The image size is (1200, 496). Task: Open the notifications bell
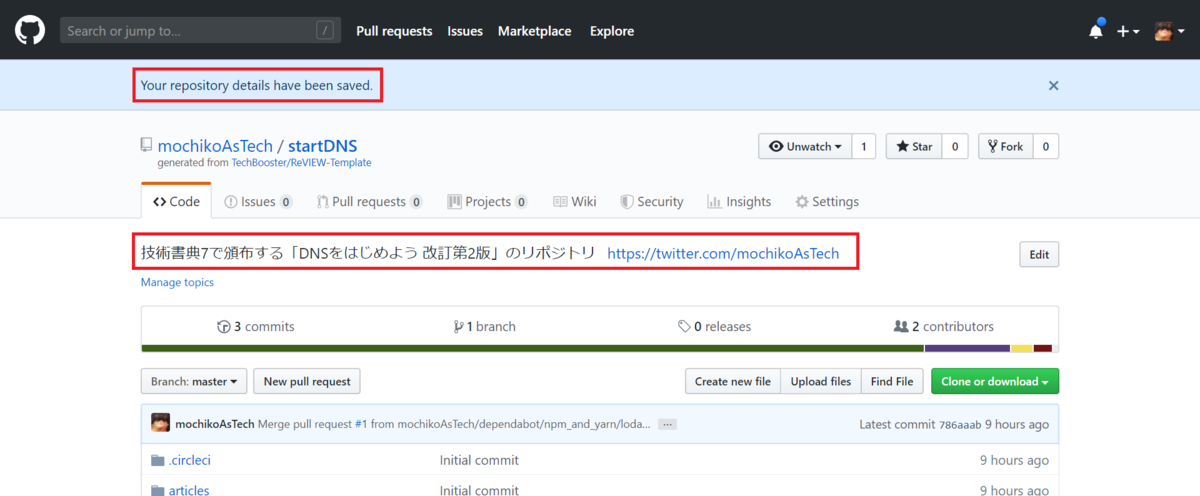[1096, 30]
